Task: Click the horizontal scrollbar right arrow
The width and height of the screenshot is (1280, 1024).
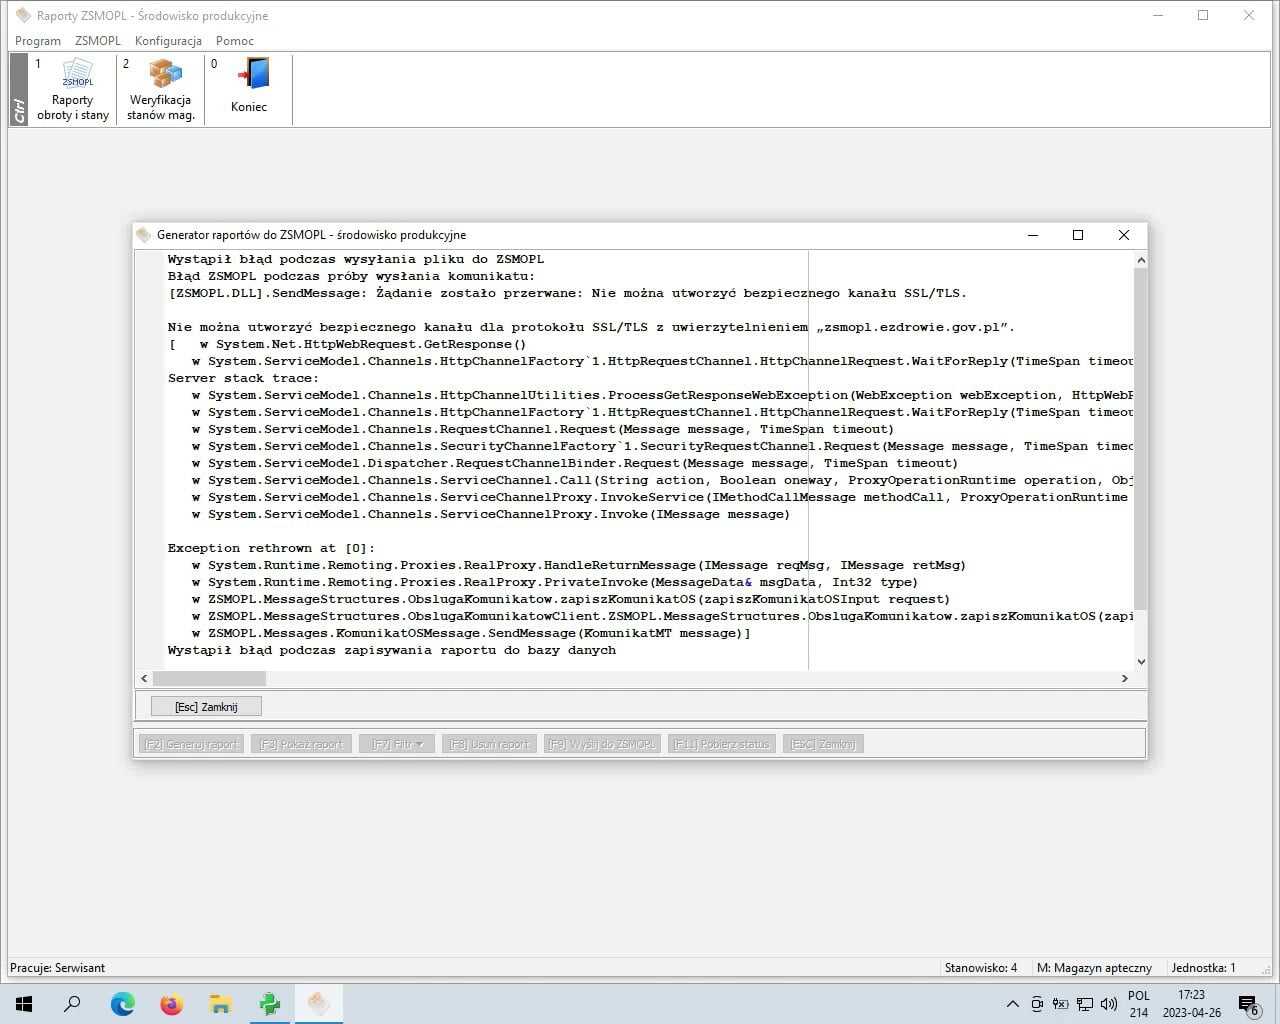Action: pos(1125,678)
